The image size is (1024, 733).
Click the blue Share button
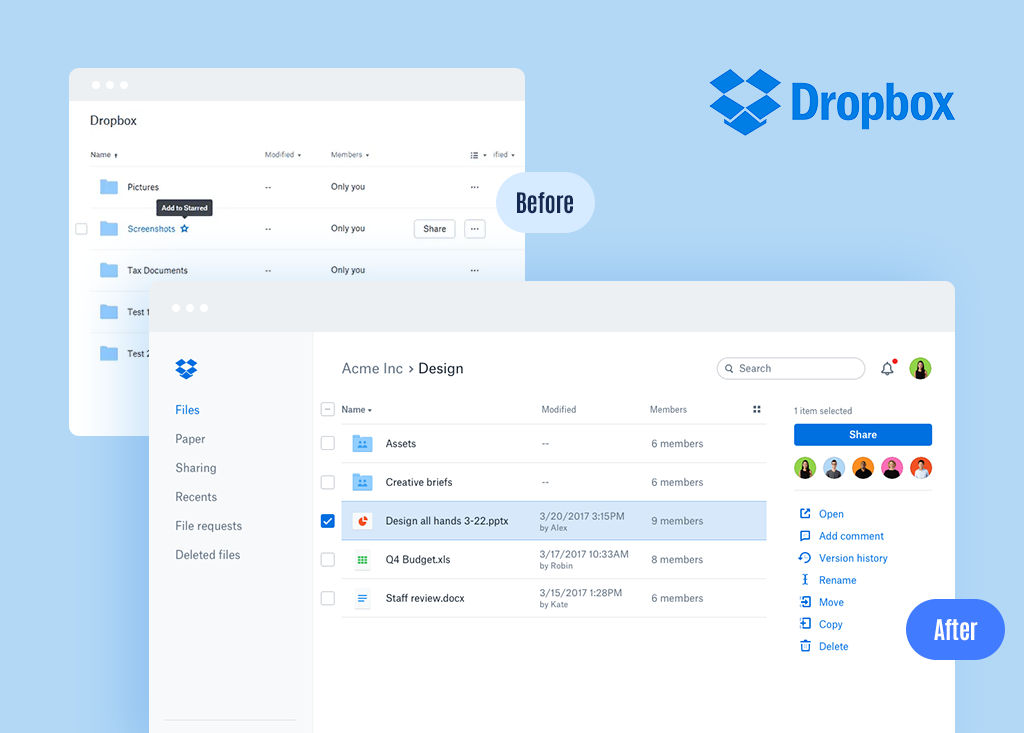point(863,434)
